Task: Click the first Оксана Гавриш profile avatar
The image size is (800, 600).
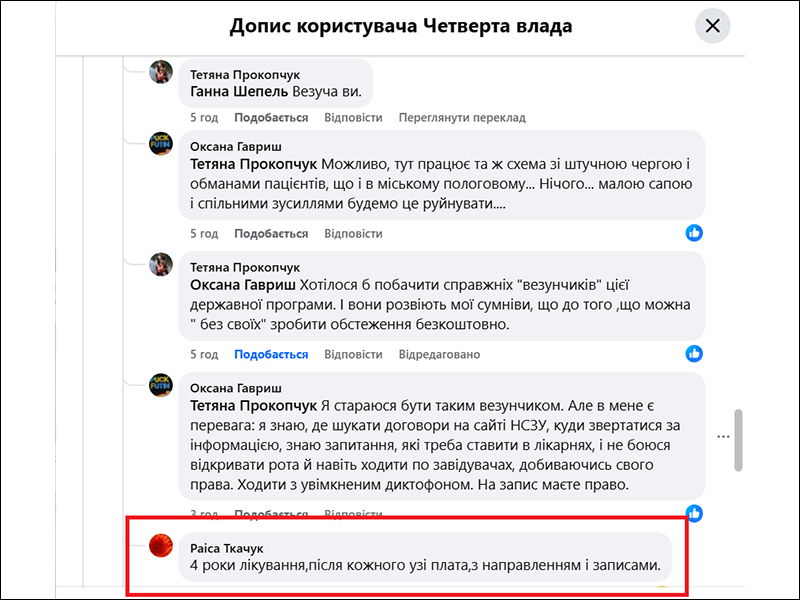Action: pos(162,144)
